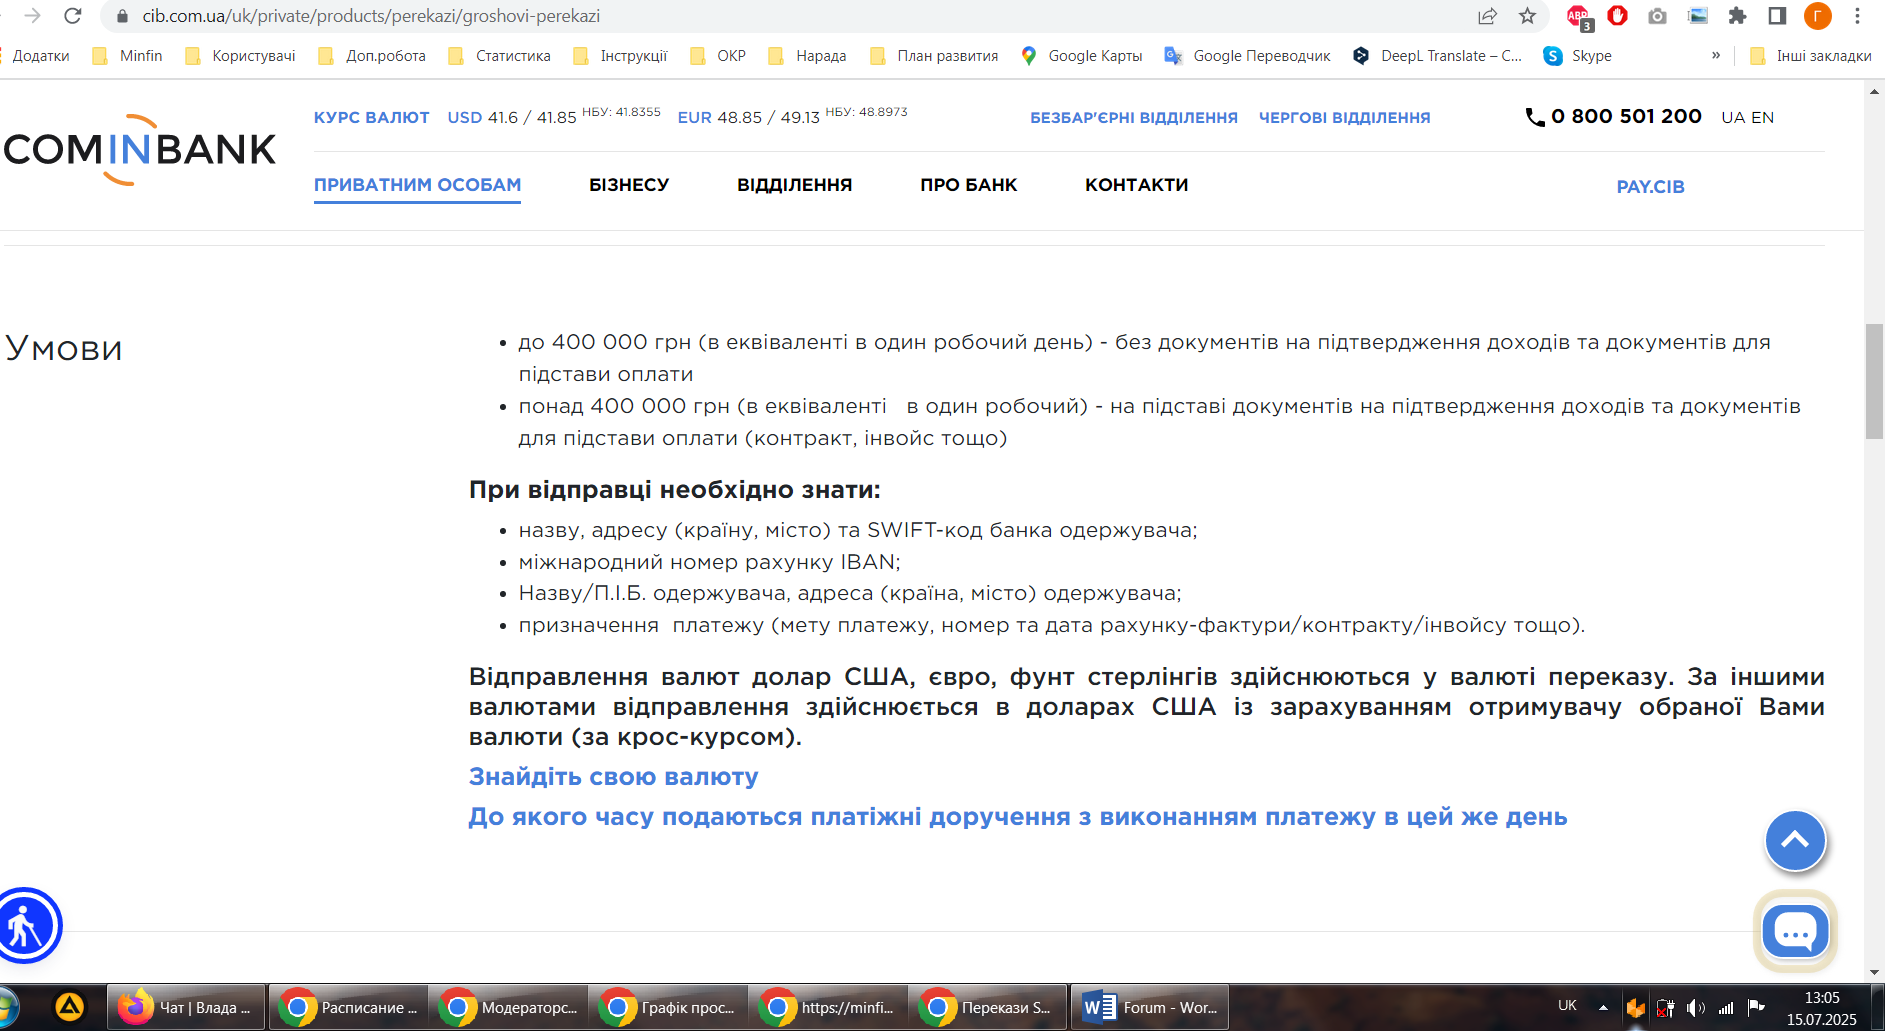Open the ОКР bookmarks folder

[x=719, y=56]
